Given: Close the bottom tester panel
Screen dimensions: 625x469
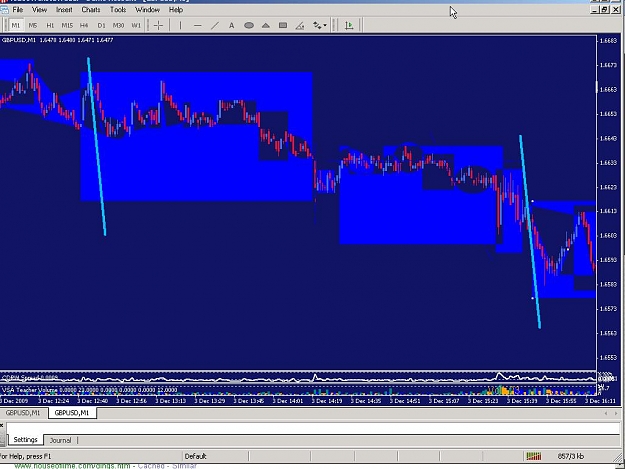Looking at the screenshot, I should coord(2,426).
